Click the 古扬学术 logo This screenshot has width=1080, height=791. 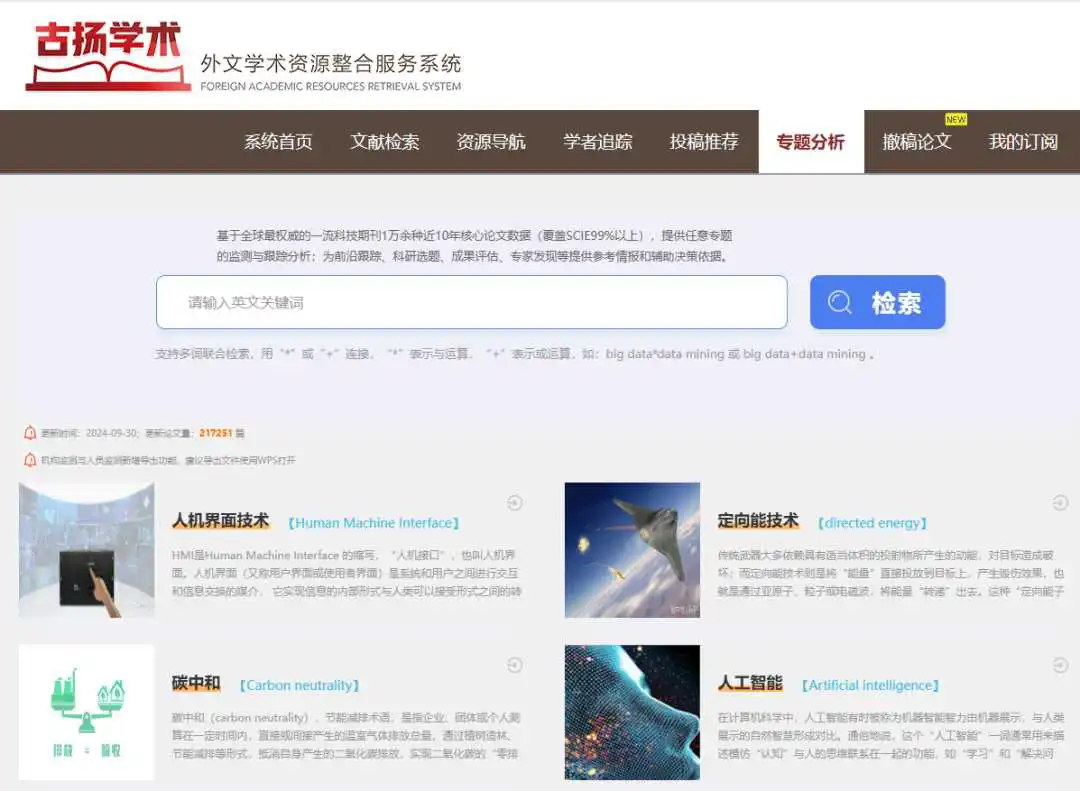[108, 56]
